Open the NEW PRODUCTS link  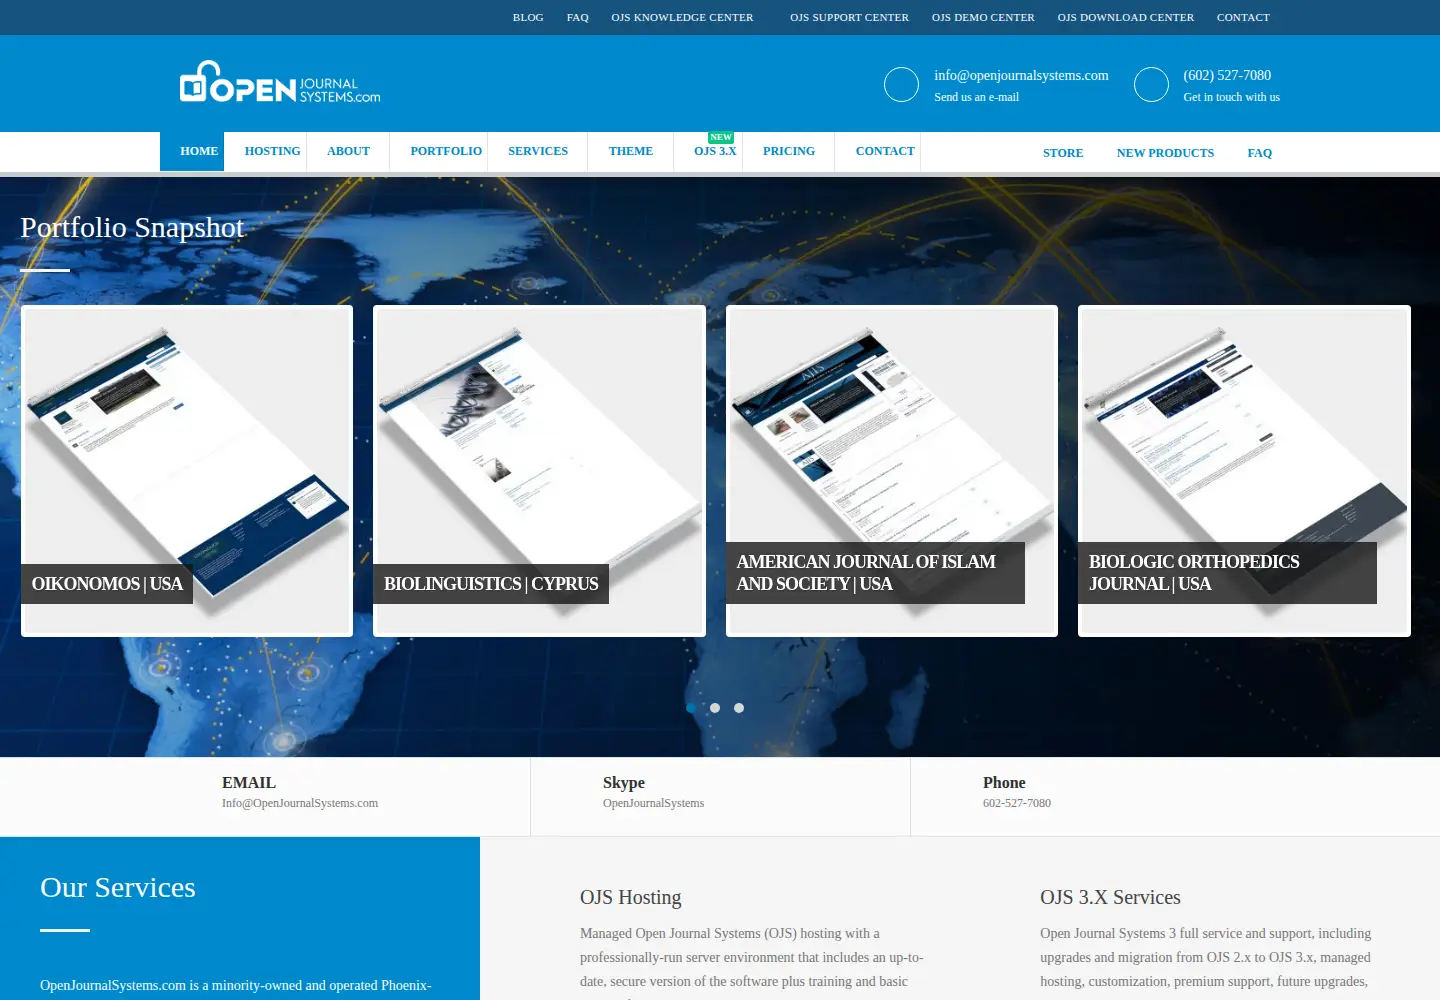[1165, 153]
